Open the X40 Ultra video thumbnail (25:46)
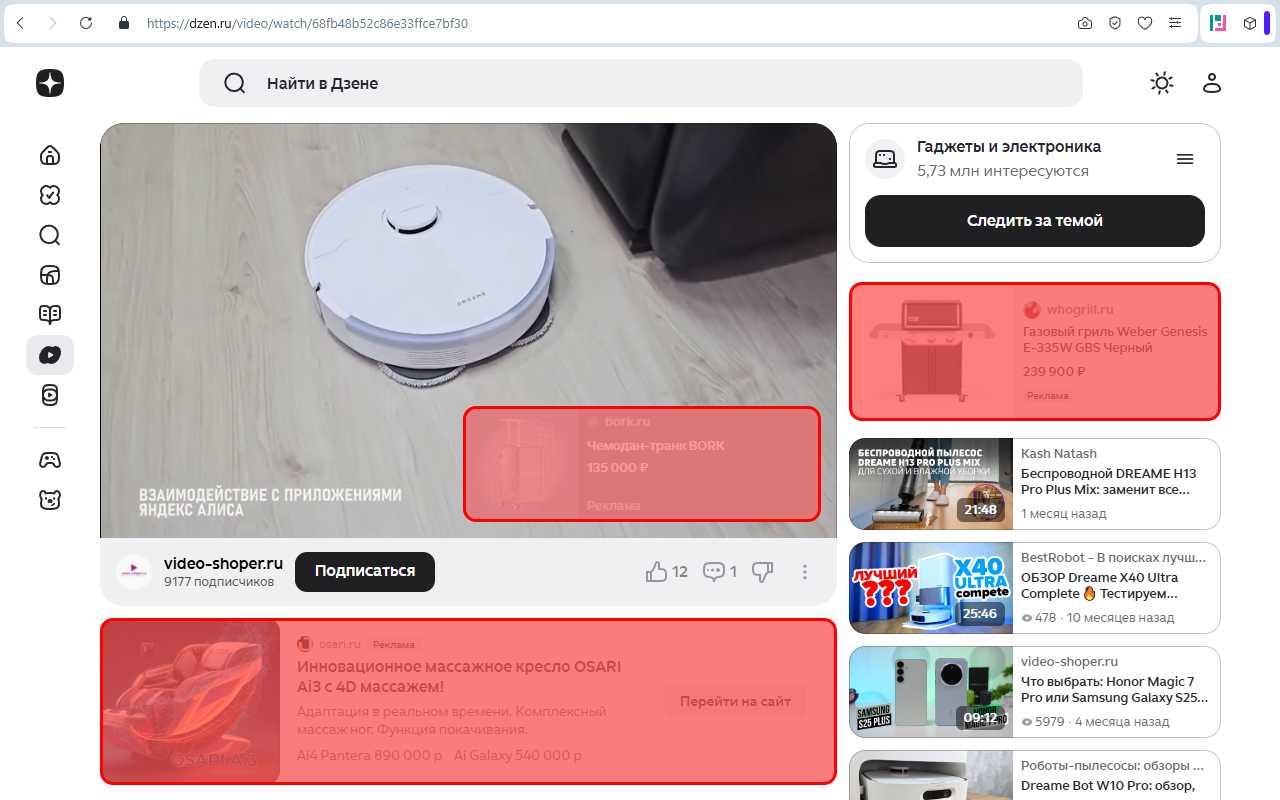Image resolution: width=1280 pixels, height=800 pixels. click(930, 588)
